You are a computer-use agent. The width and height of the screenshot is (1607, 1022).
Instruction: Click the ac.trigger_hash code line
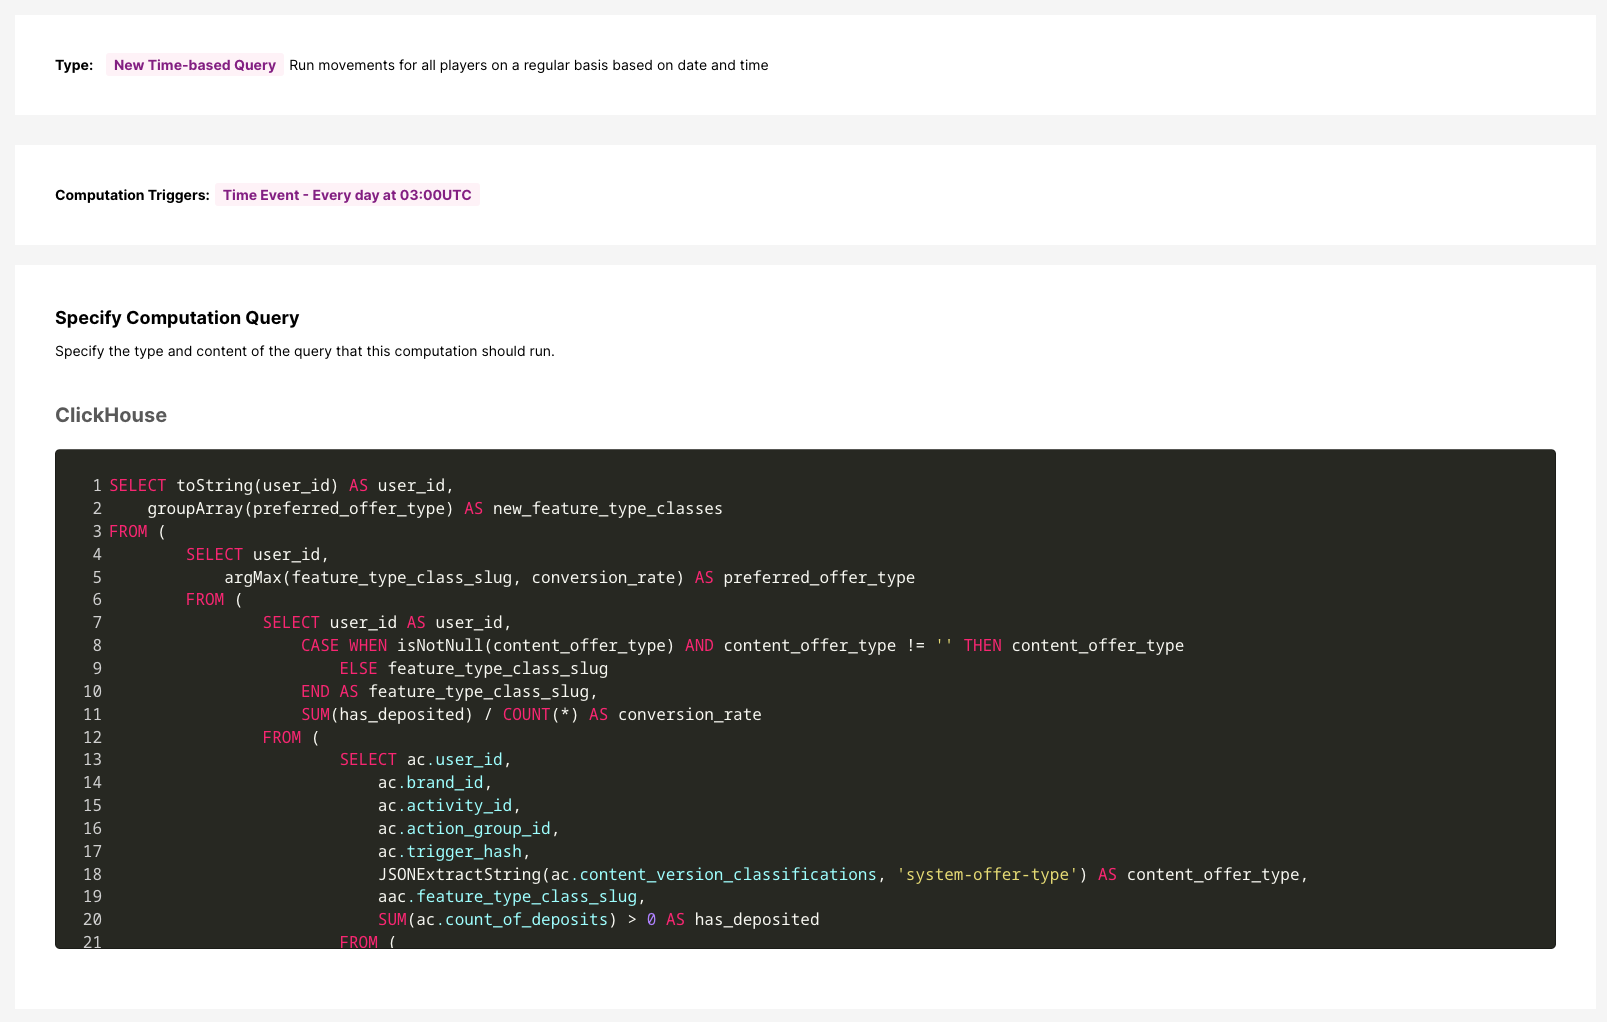(x=453, y=852)
